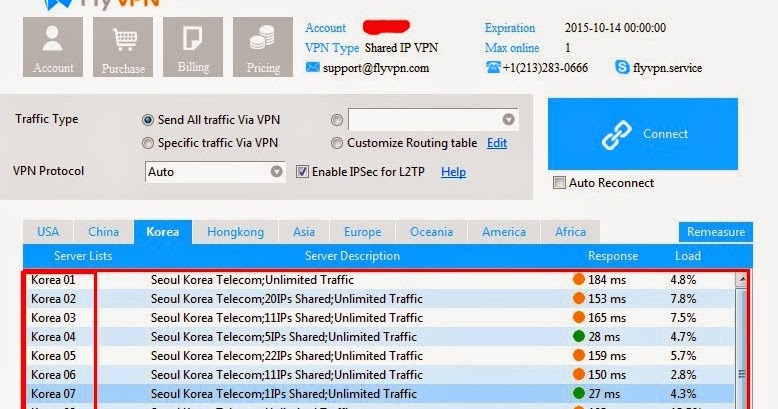
Task: Click the Remeasure button
Action: click(715, 232)
